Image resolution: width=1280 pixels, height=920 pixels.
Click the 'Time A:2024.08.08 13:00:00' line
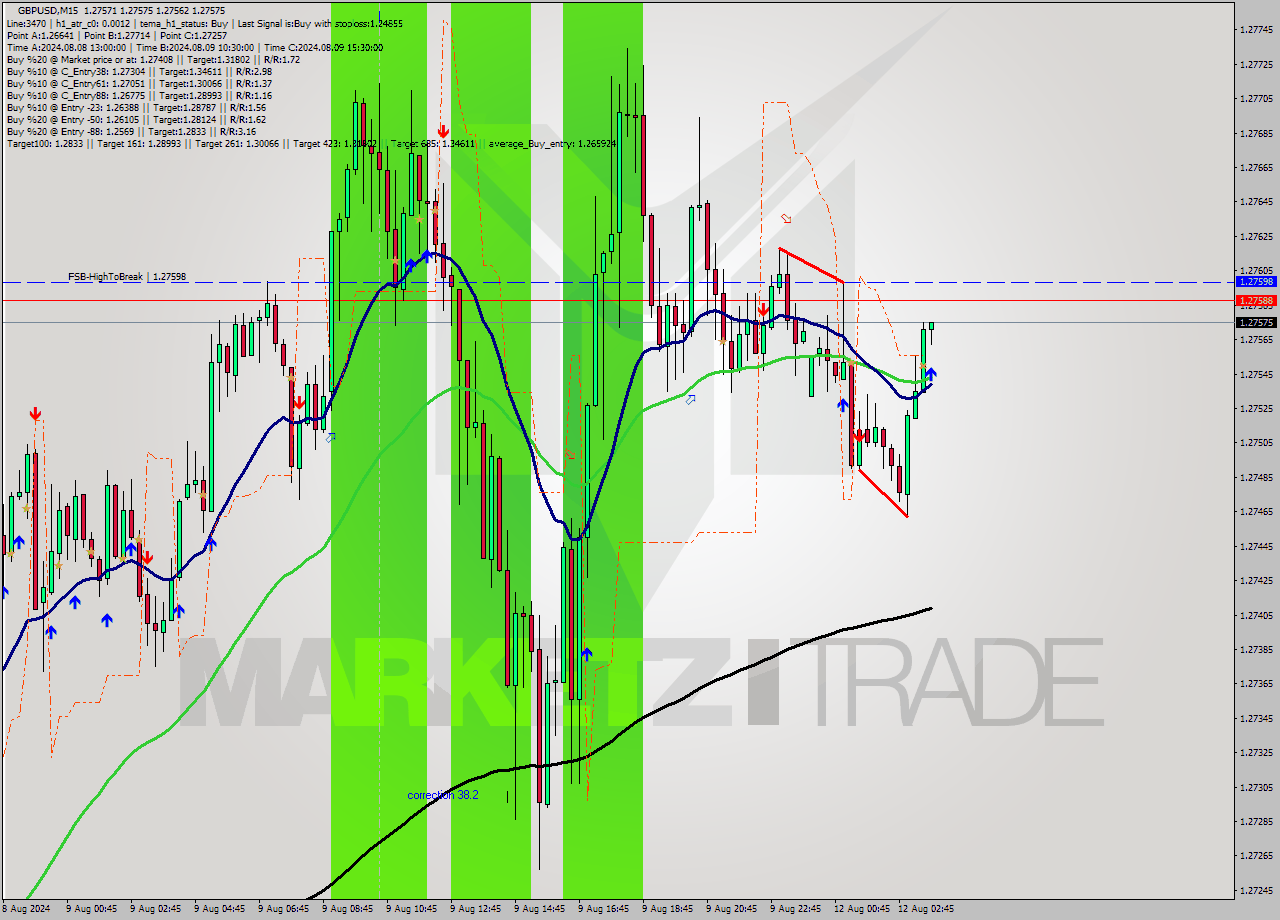click(x=196, y=47)
